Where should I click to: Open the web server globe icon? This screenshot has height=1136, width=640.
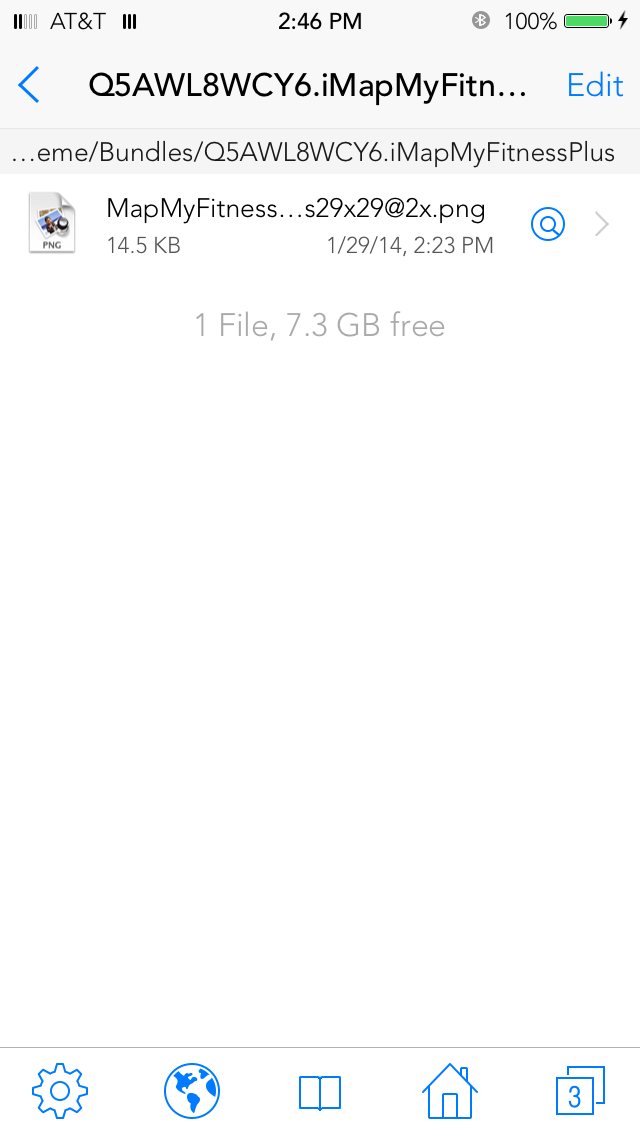click(191, 1091)
